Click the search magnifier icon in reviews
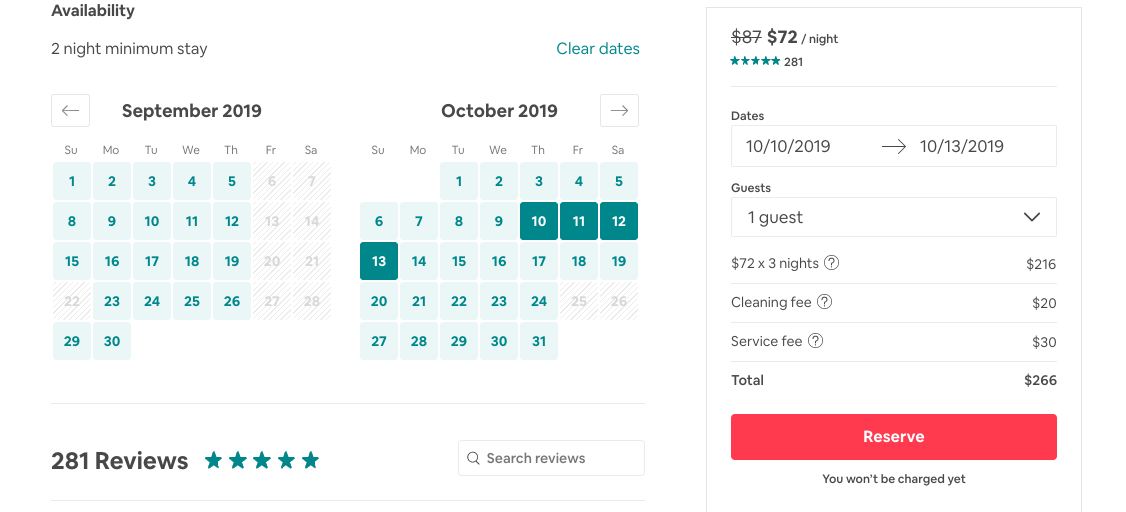Image resolution: width=1126 pixels, height=512 pixels. tap(474, 458)
